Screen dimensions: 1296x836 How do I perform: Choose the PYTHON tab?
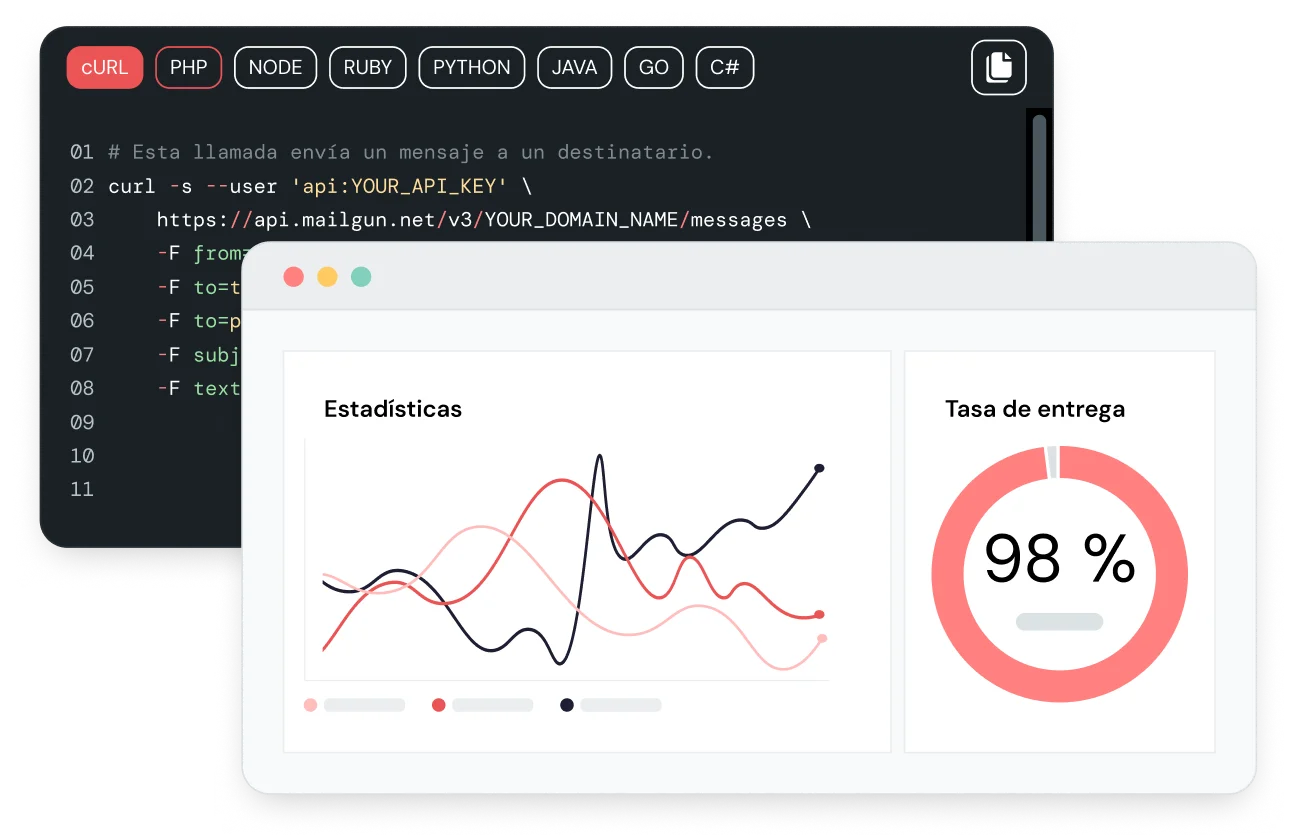(472, 67)
